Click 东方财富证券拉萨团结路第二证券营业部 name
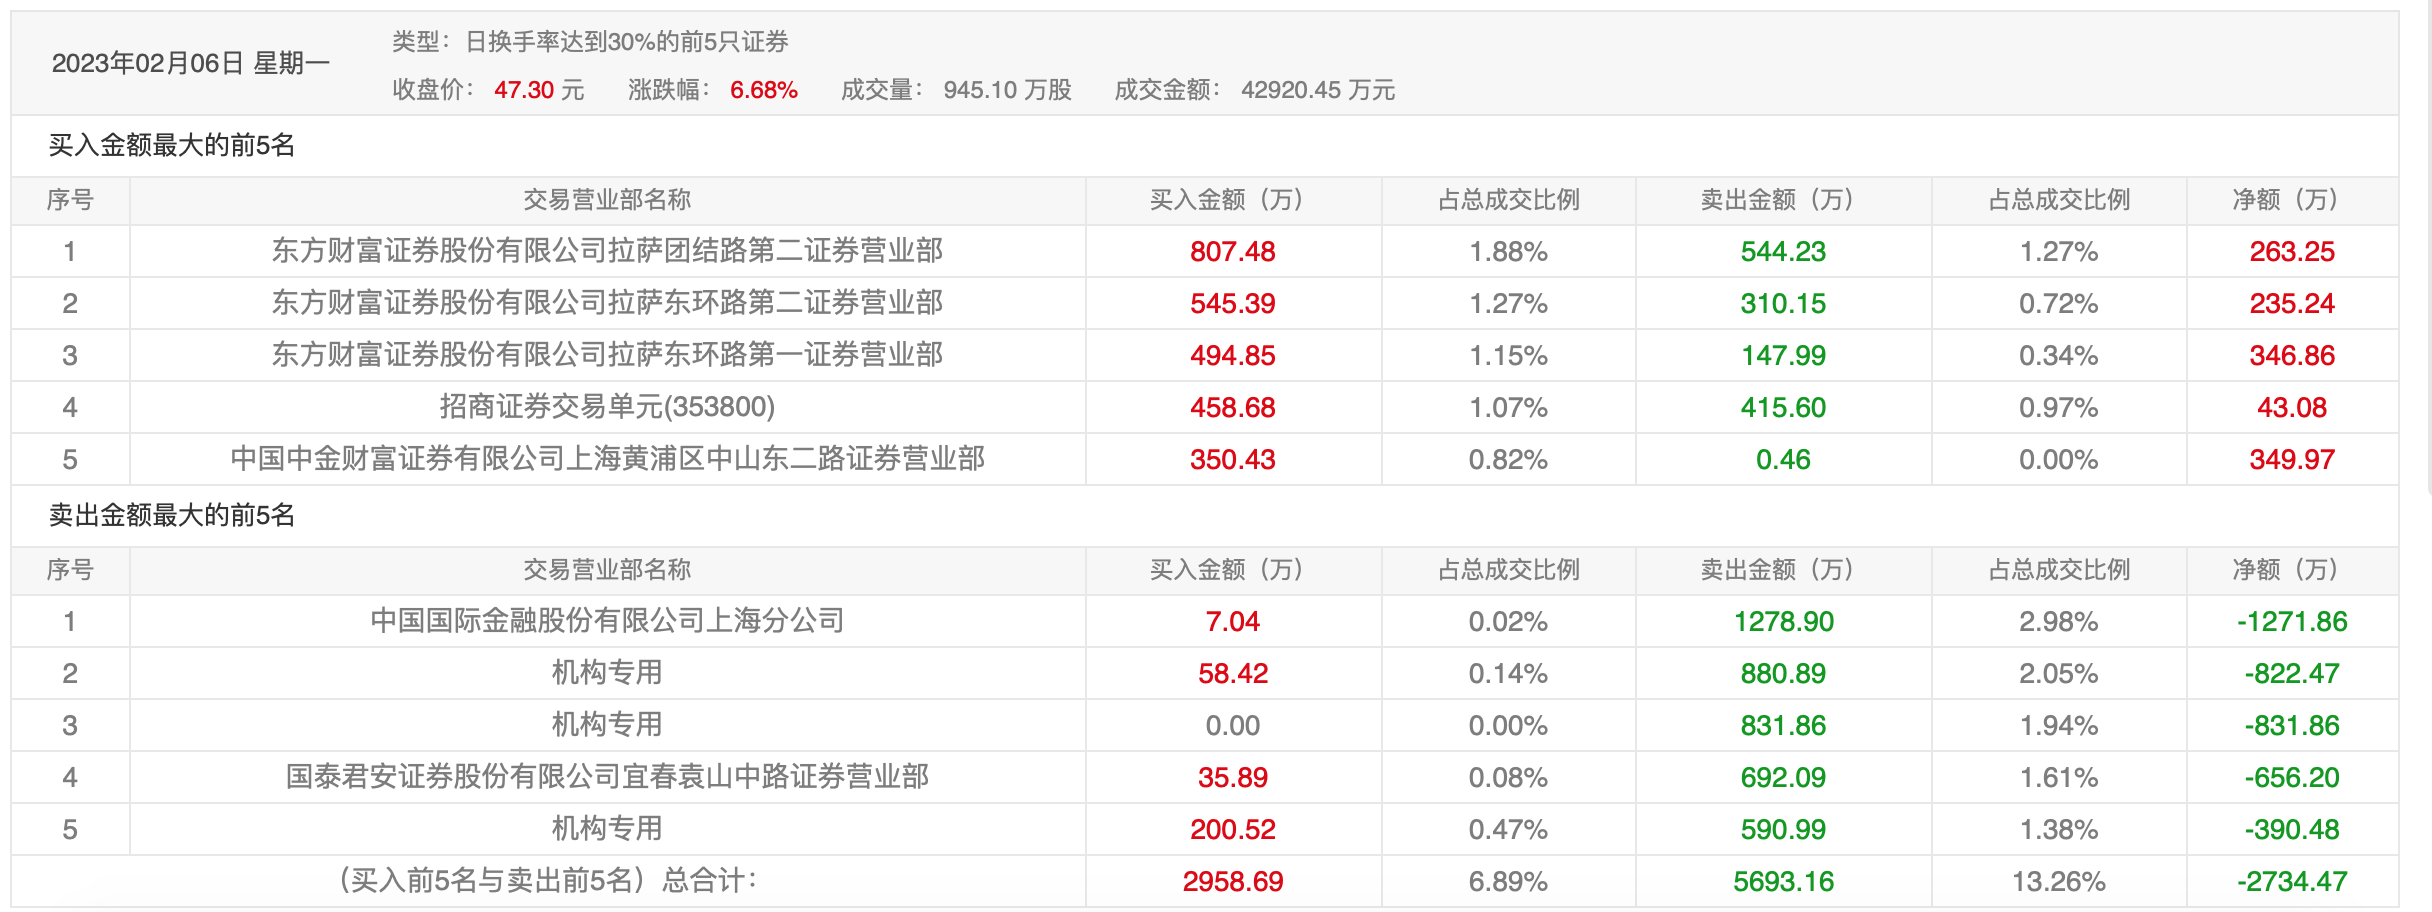The width and height of the screenshot is (2432, 912). tap(607, 251)
